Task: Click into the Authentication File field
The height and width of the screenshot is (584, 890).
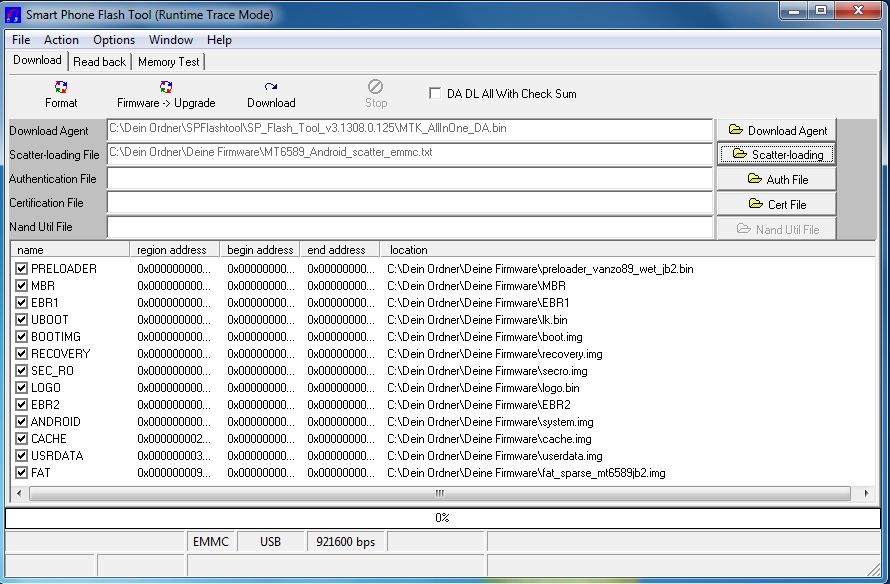Action: [x=410, y=179]
